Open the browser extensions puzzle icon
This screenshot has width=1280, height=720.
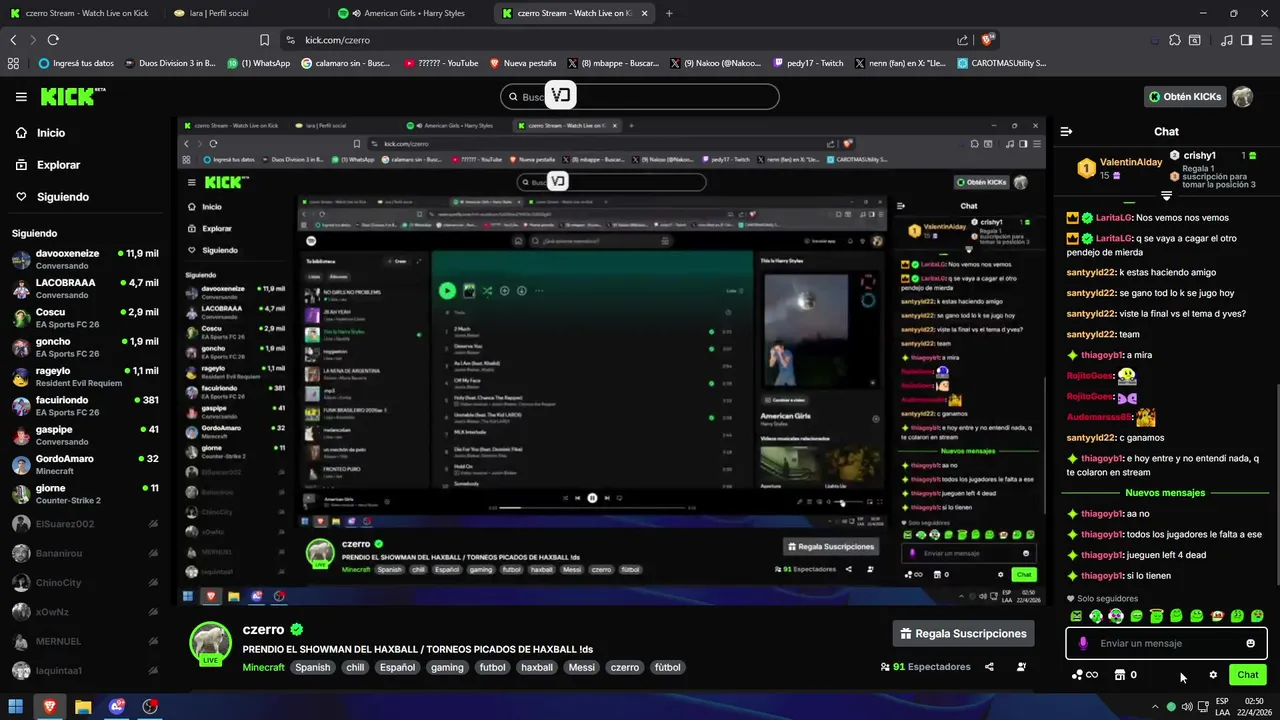tap(1175, 40)
